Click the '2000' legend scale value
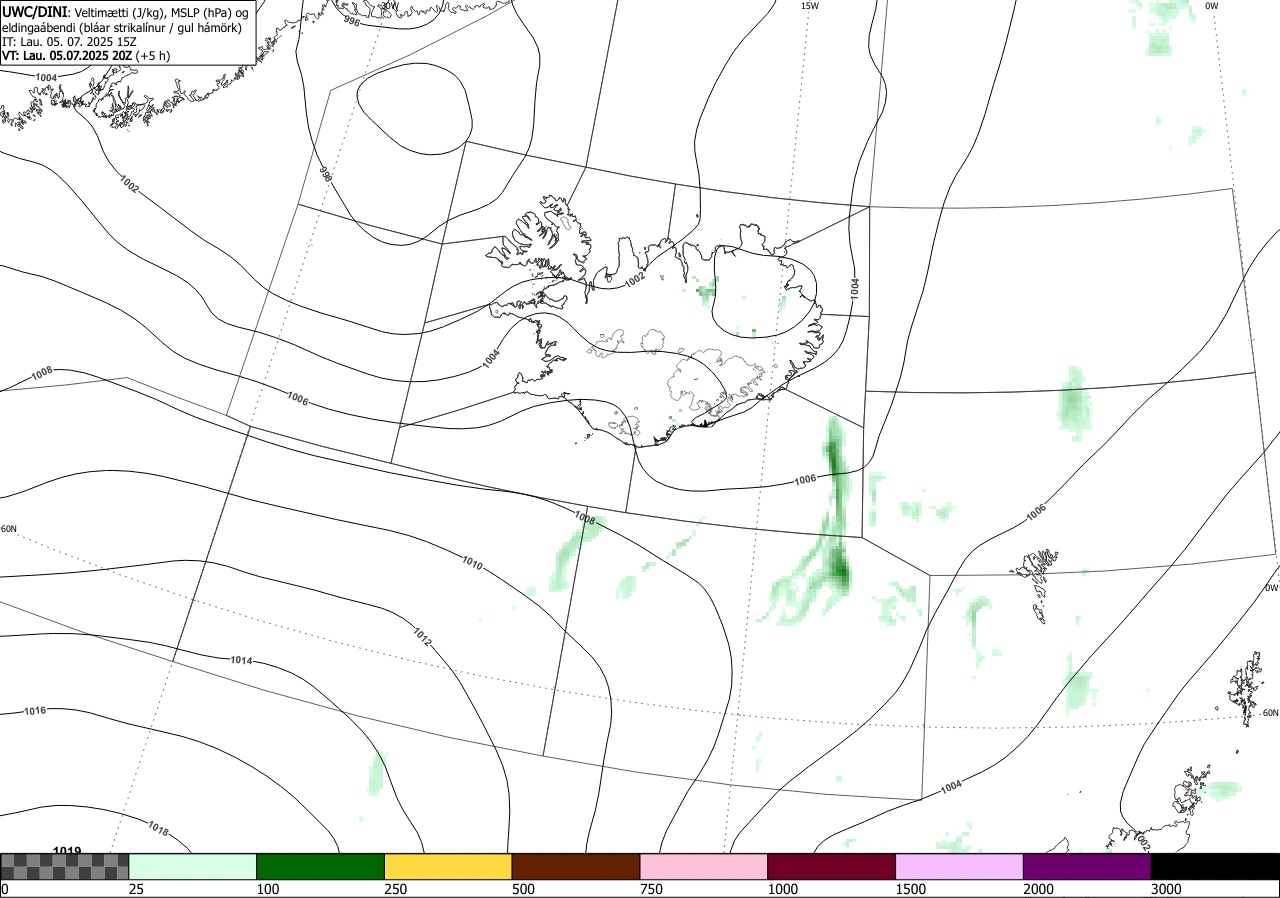 (x=1040, y=889)
